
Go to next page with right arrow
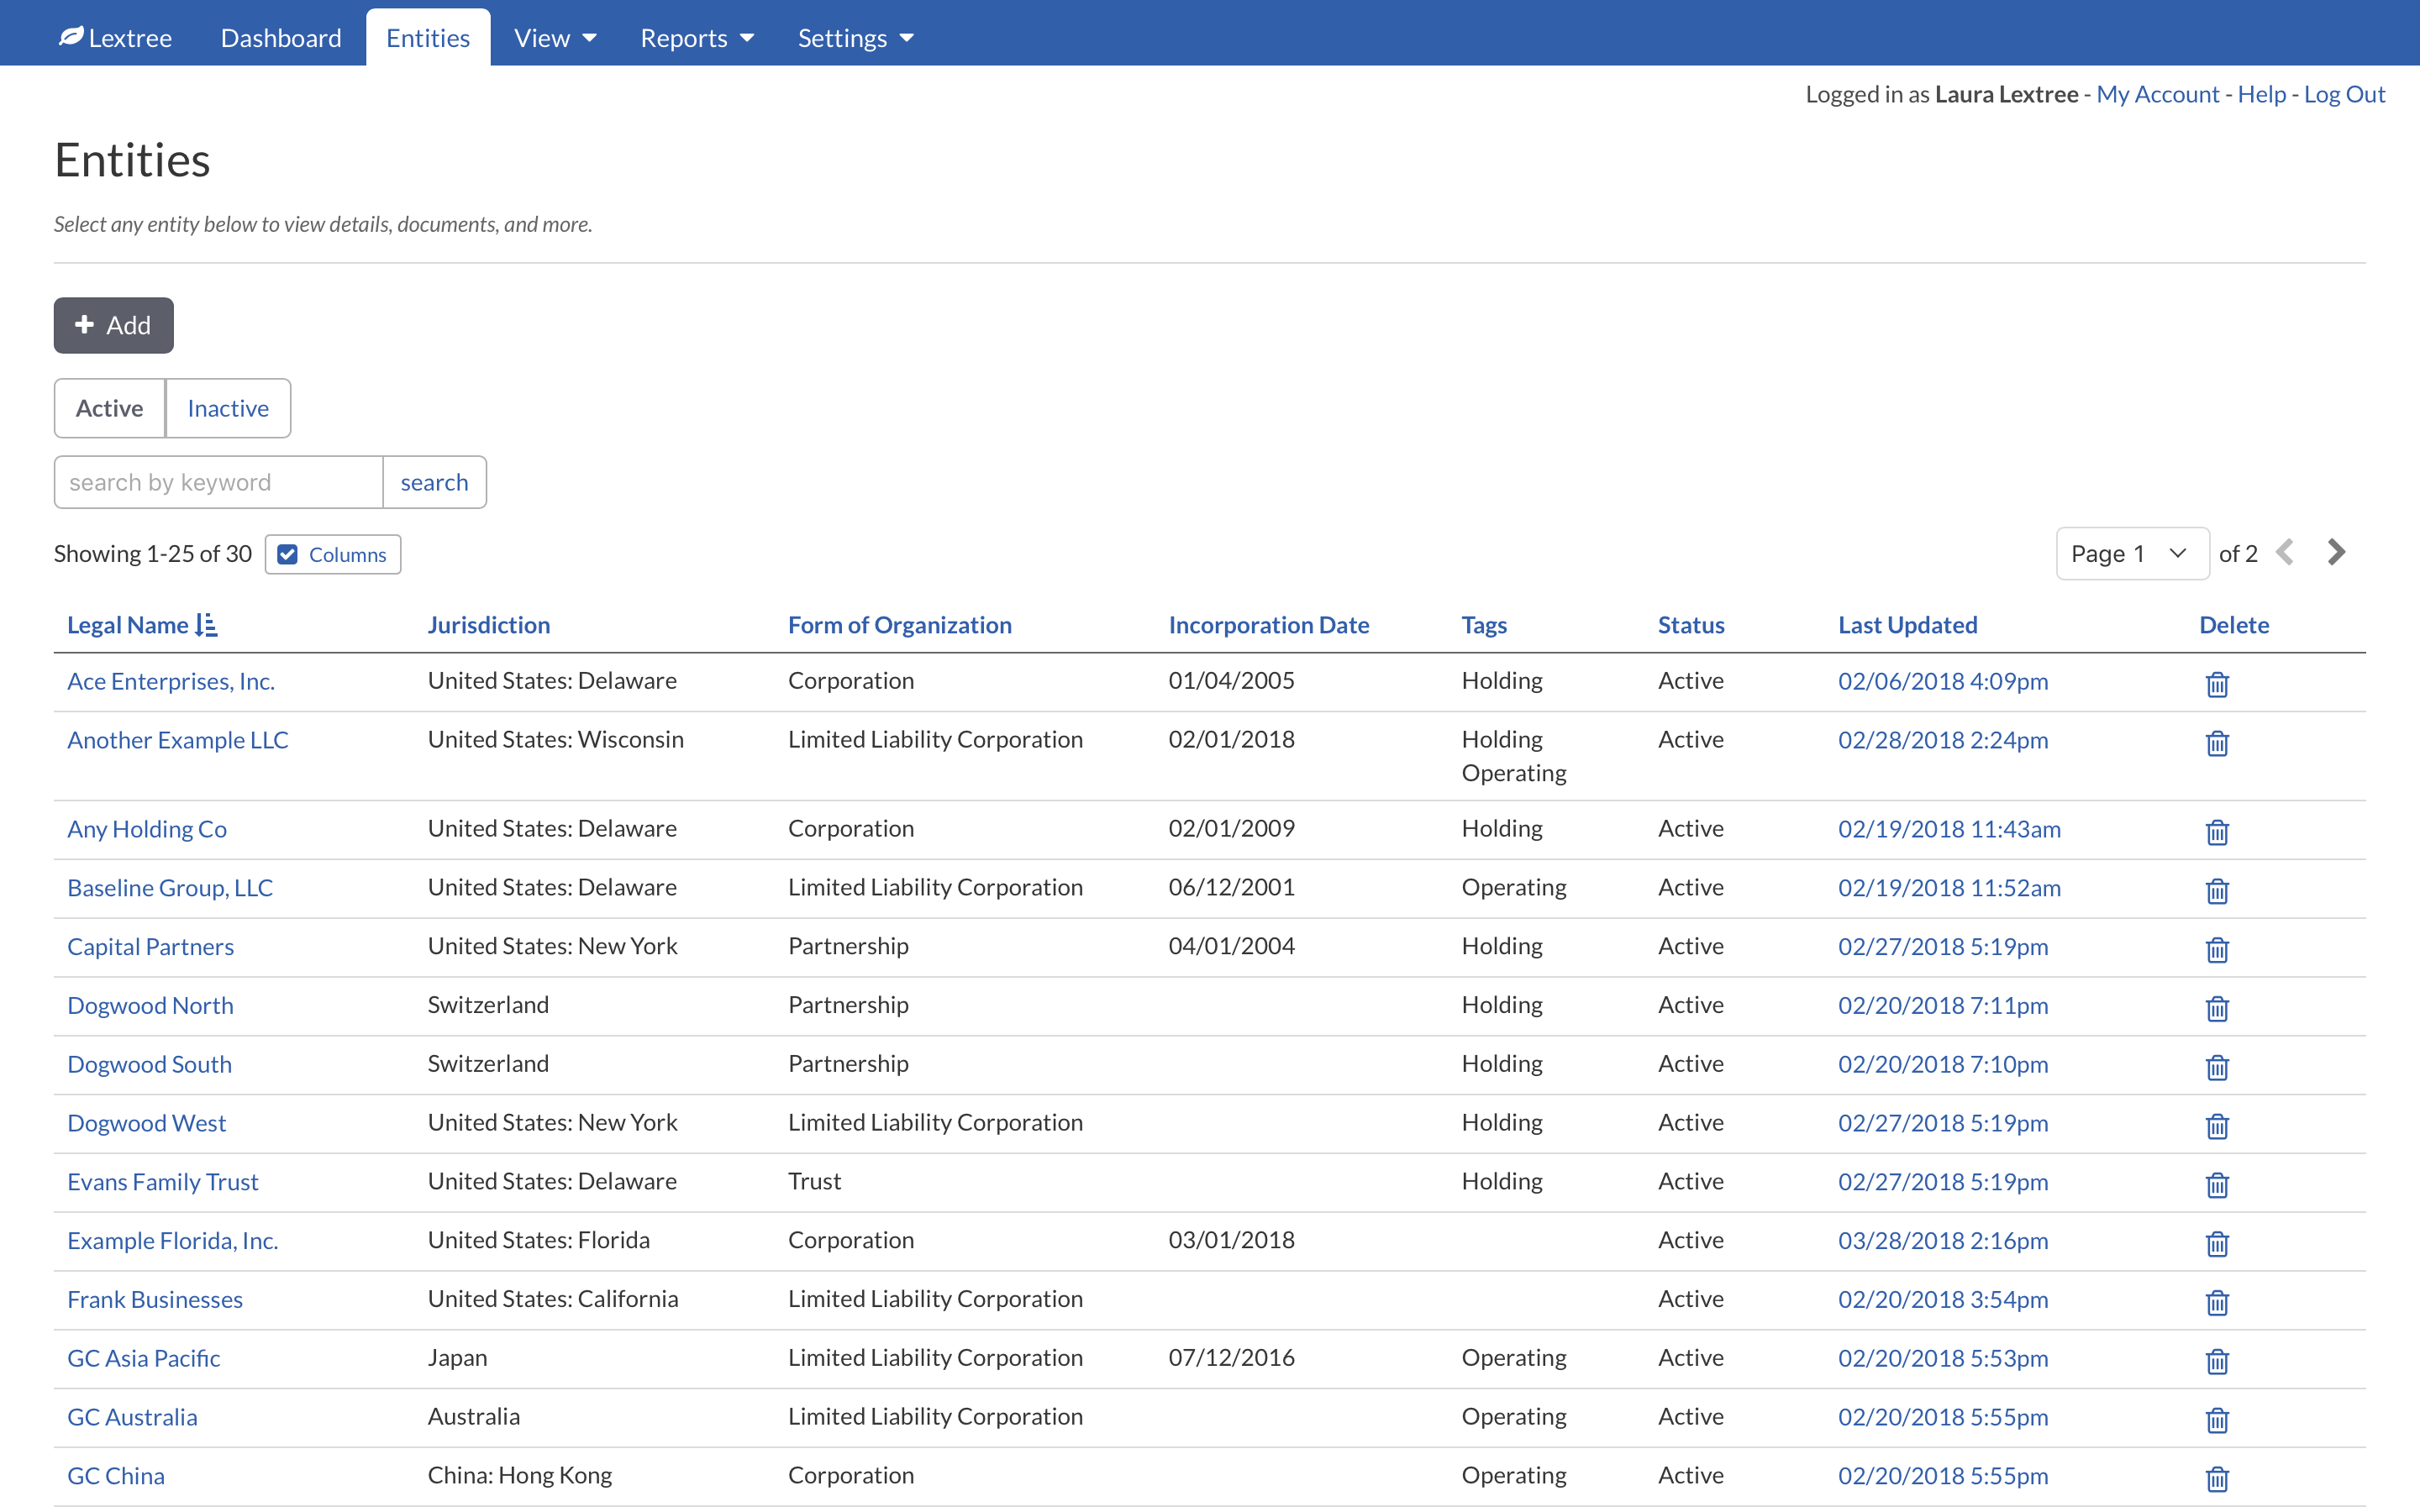(x=2336, y=552)
